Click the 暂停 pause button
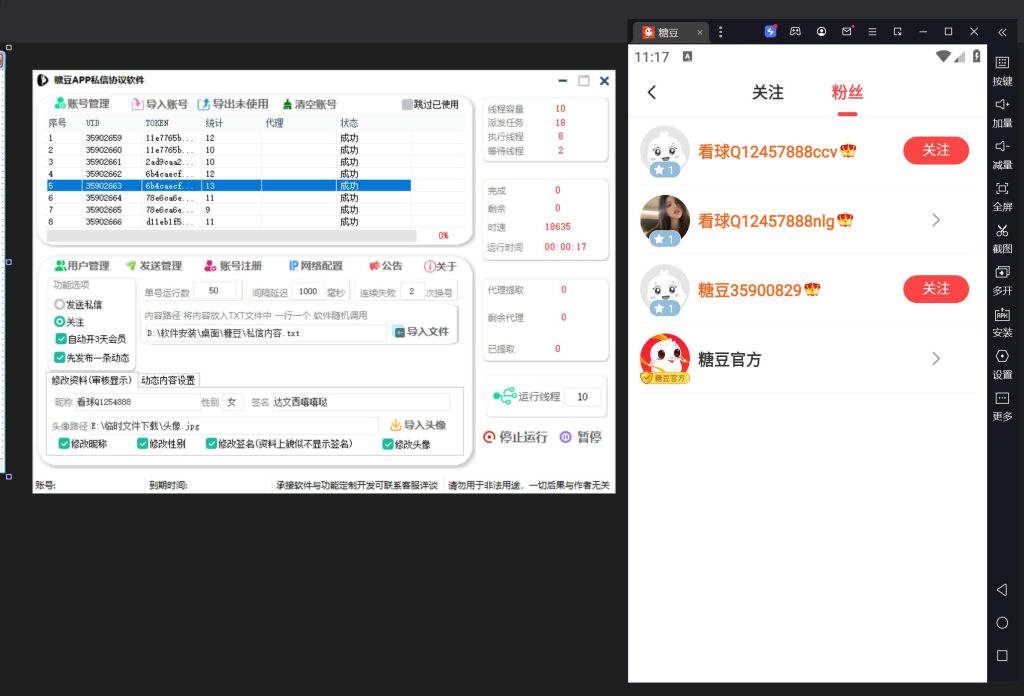 tap(581, 437)
